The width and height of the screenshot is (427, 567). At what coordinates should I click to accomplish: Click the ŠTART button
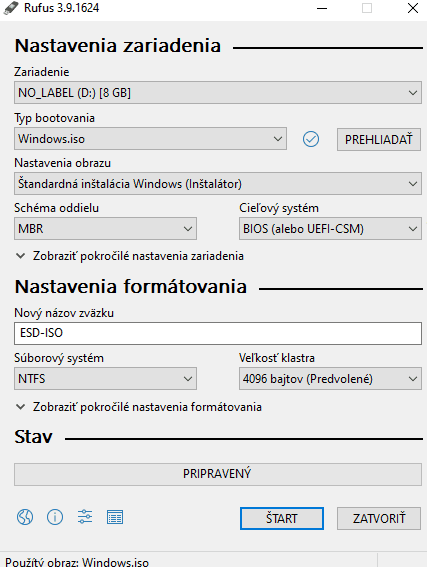[282, 519]
